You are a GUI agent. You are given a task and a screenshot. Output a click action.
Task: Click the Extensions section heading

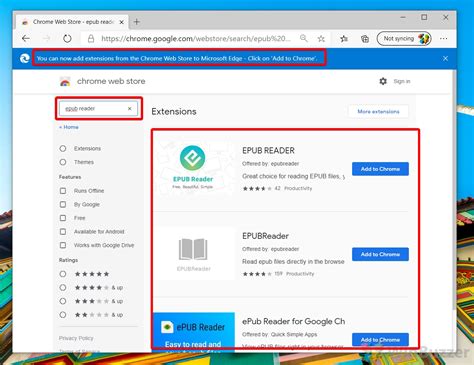pos(174,112)
